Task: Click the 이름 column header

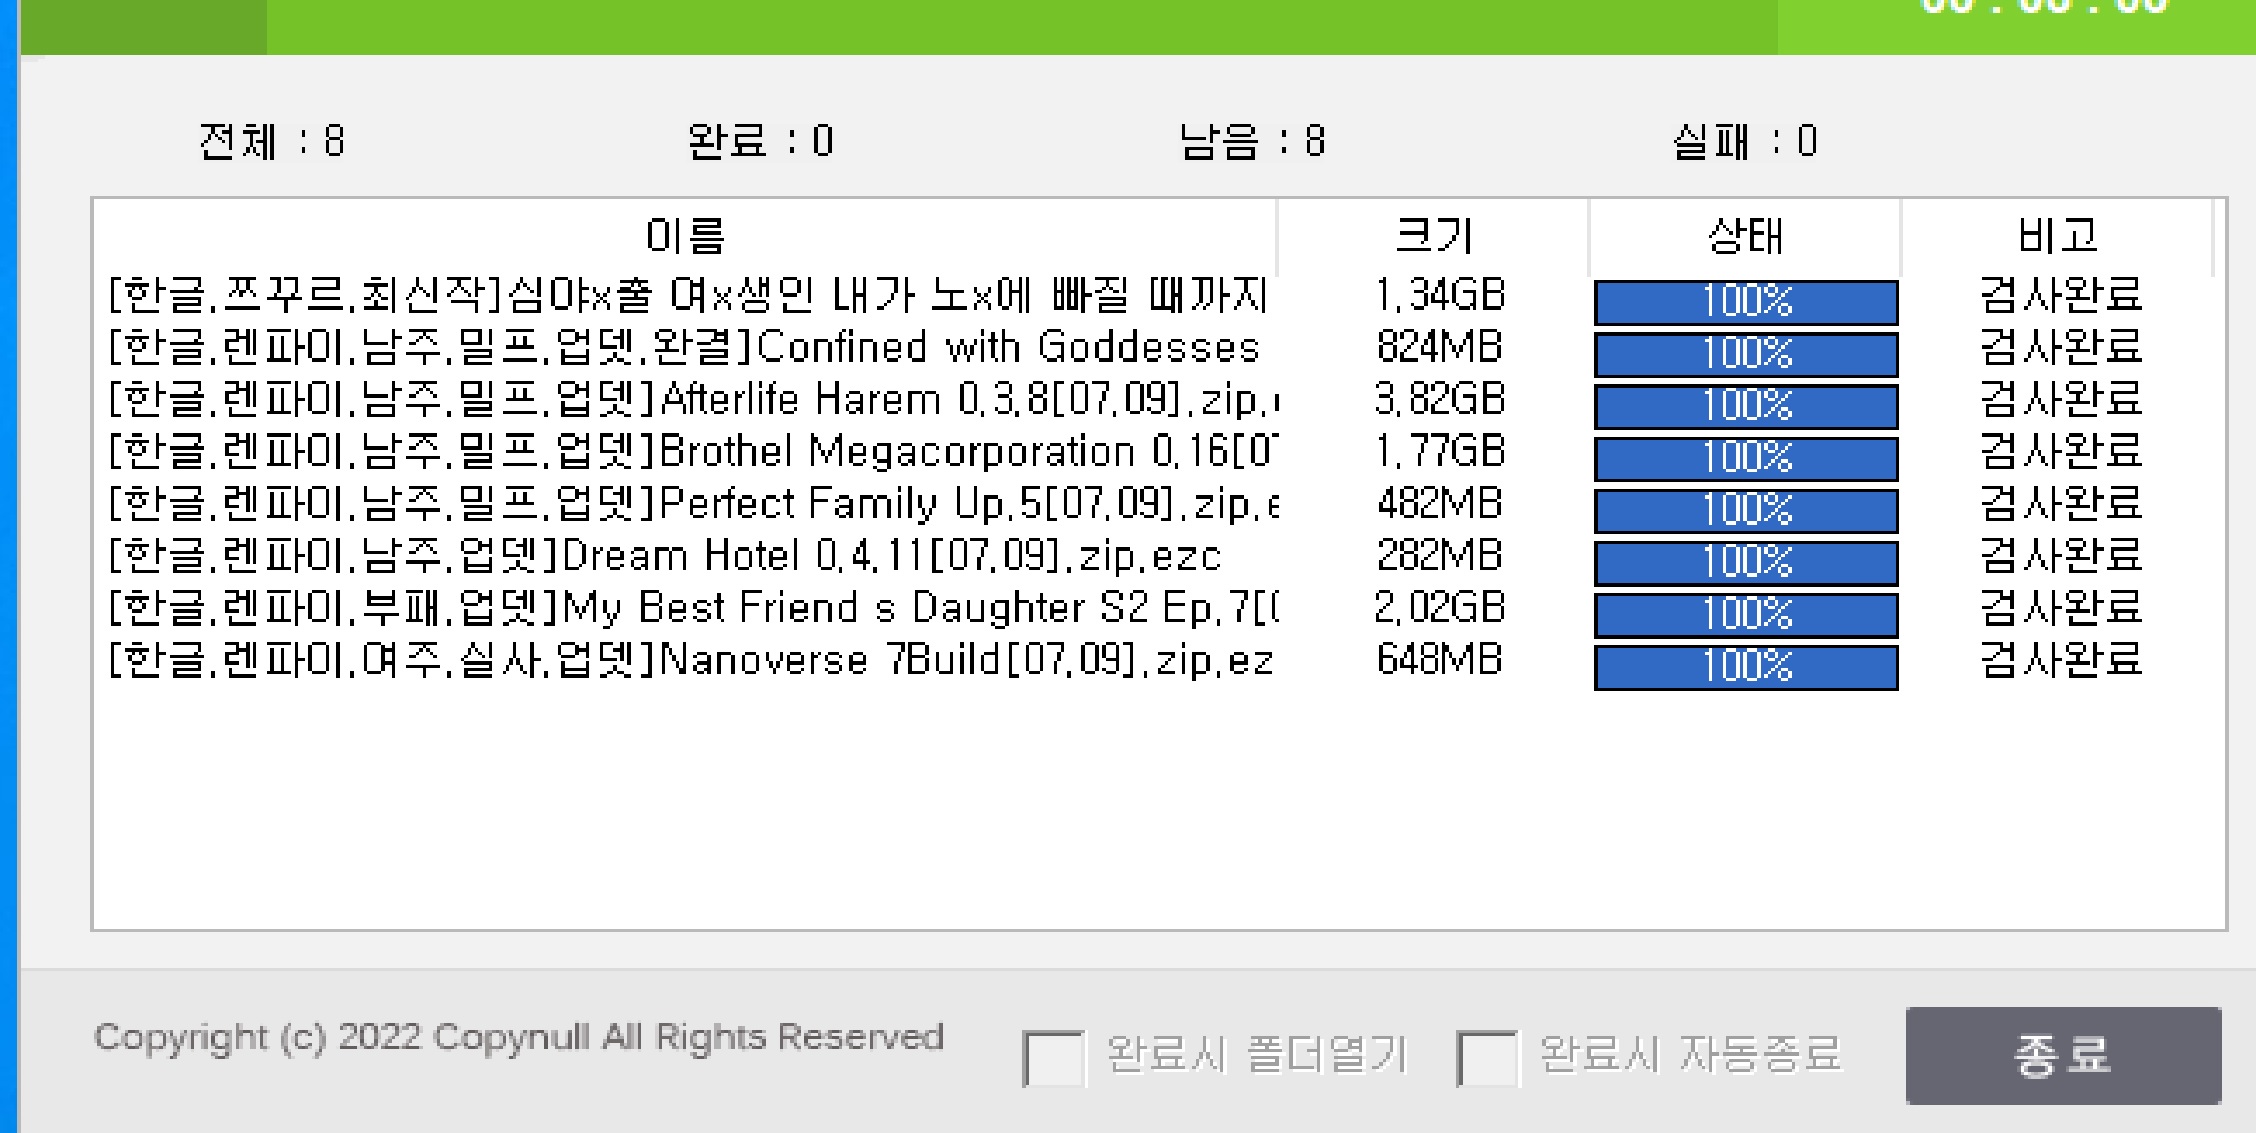Action: [685, 237]
